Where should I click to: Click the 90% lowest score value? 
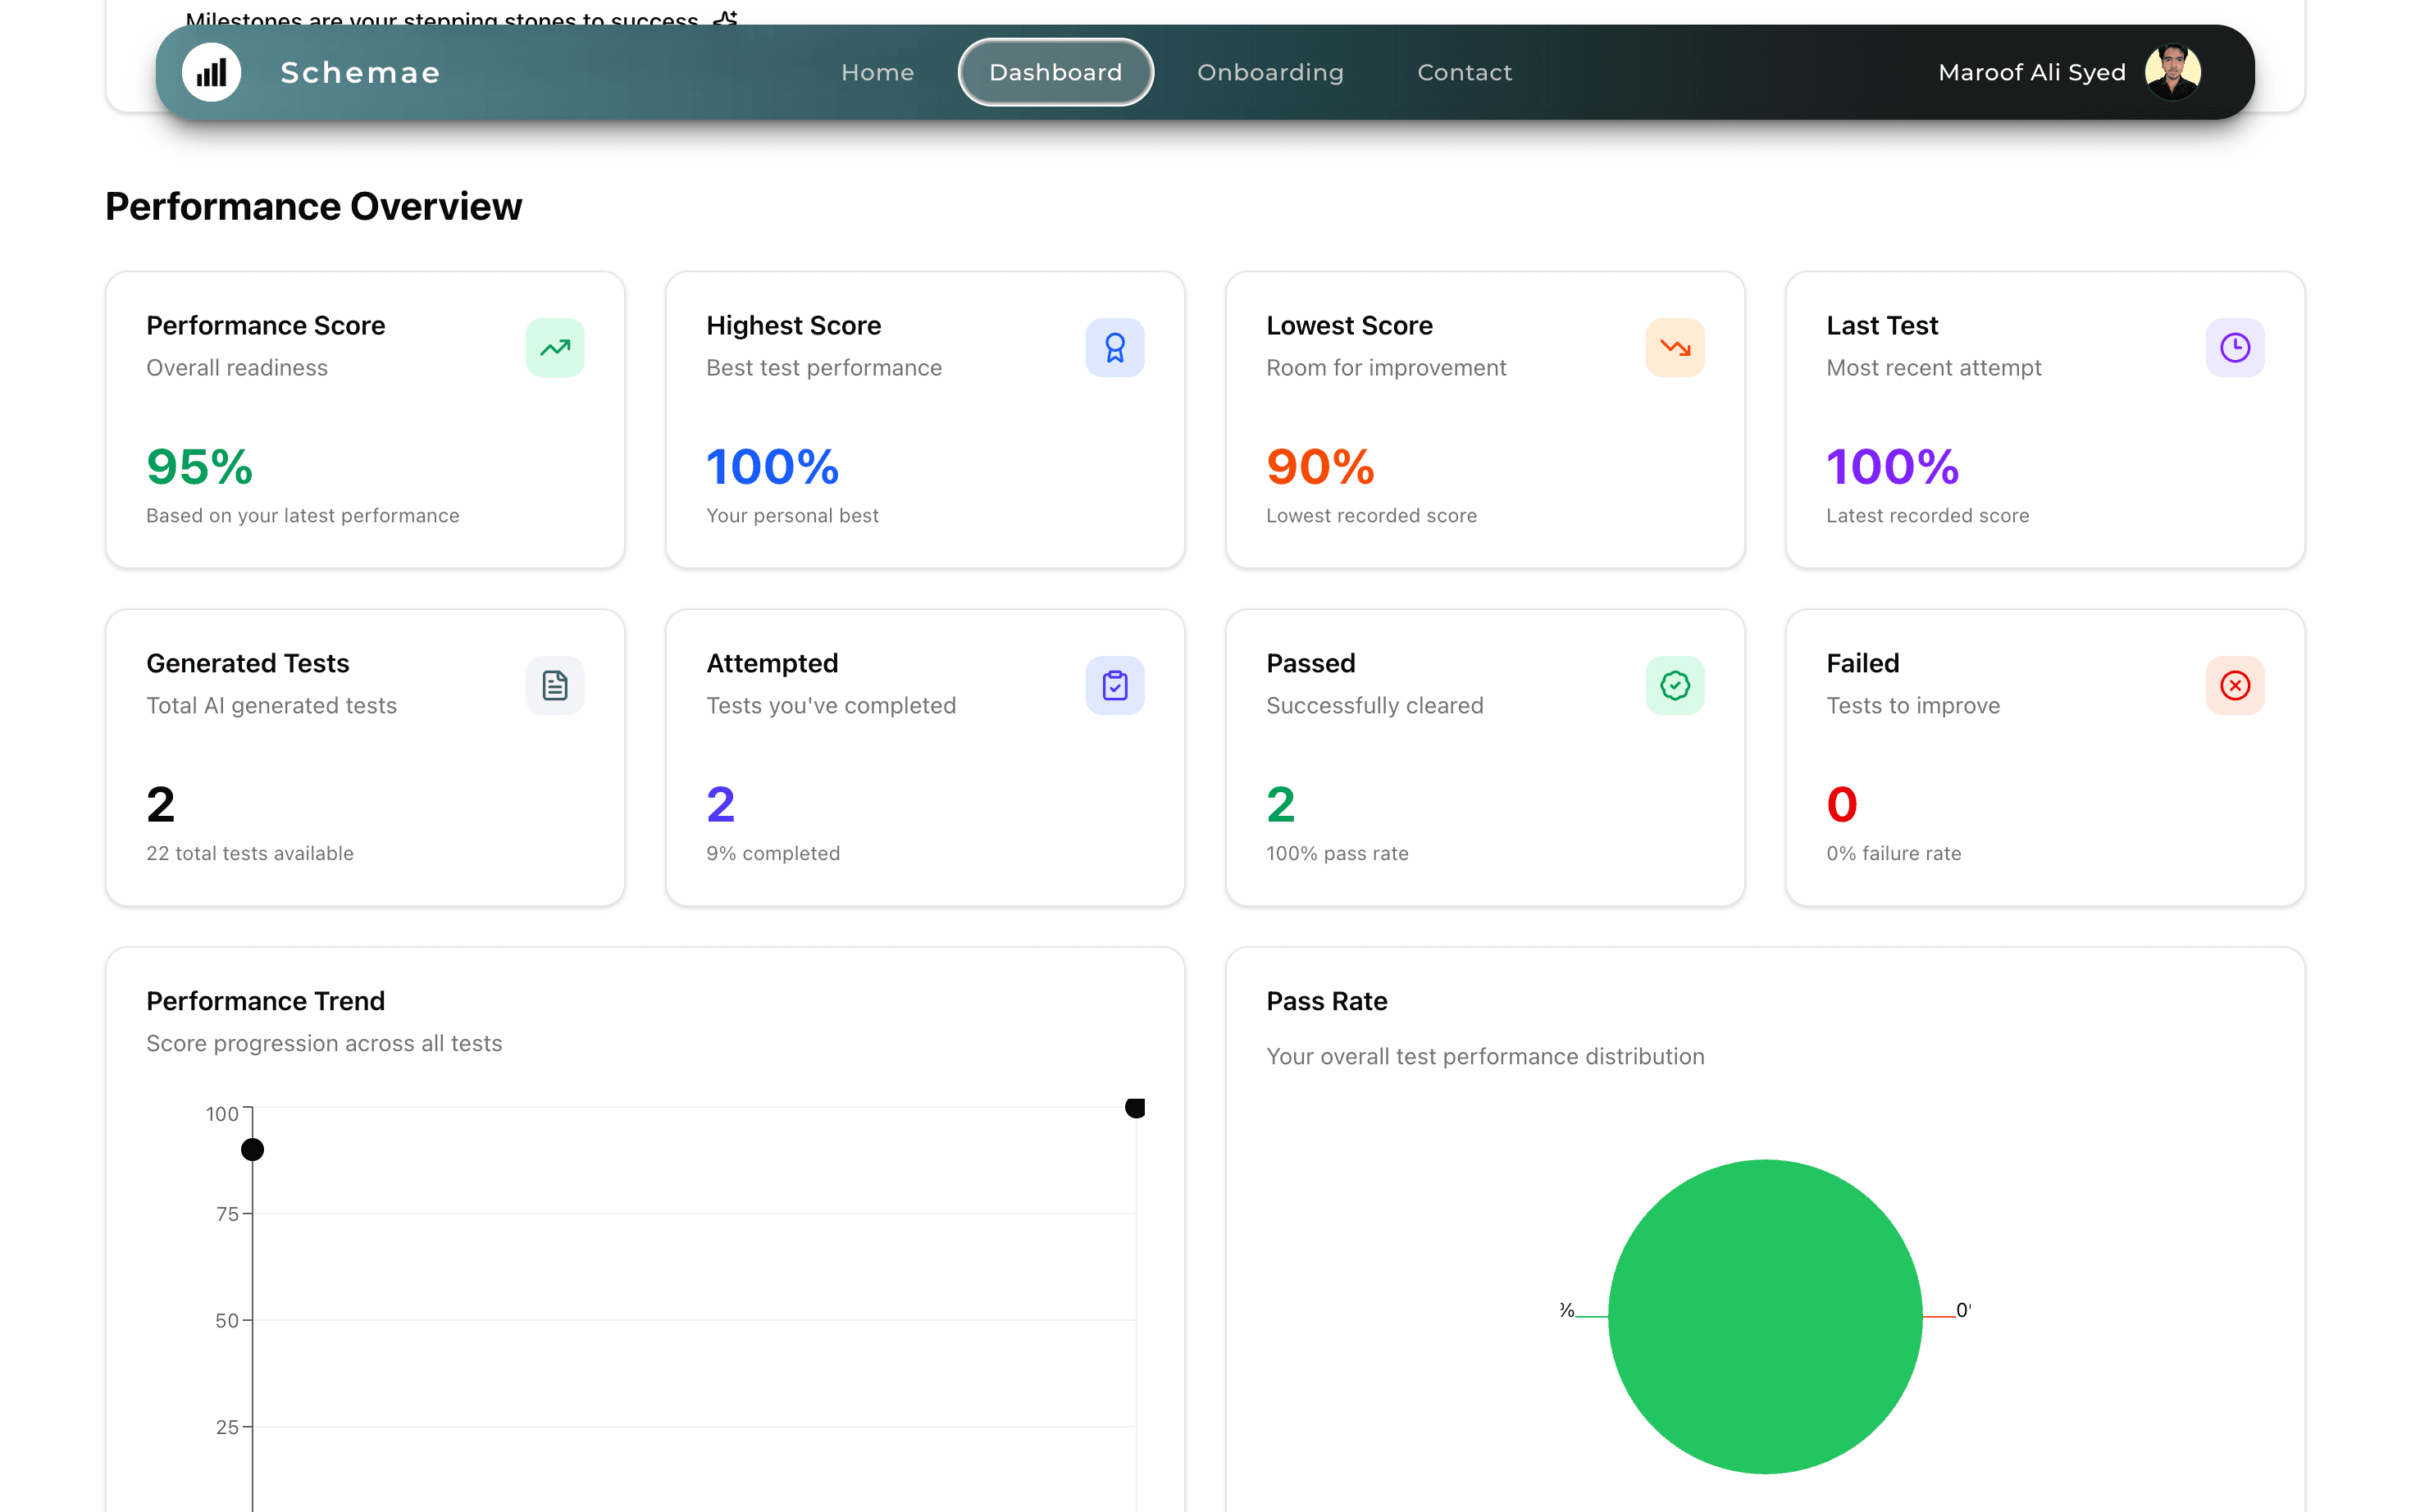pyautogui.click(x=1320, y=466)
